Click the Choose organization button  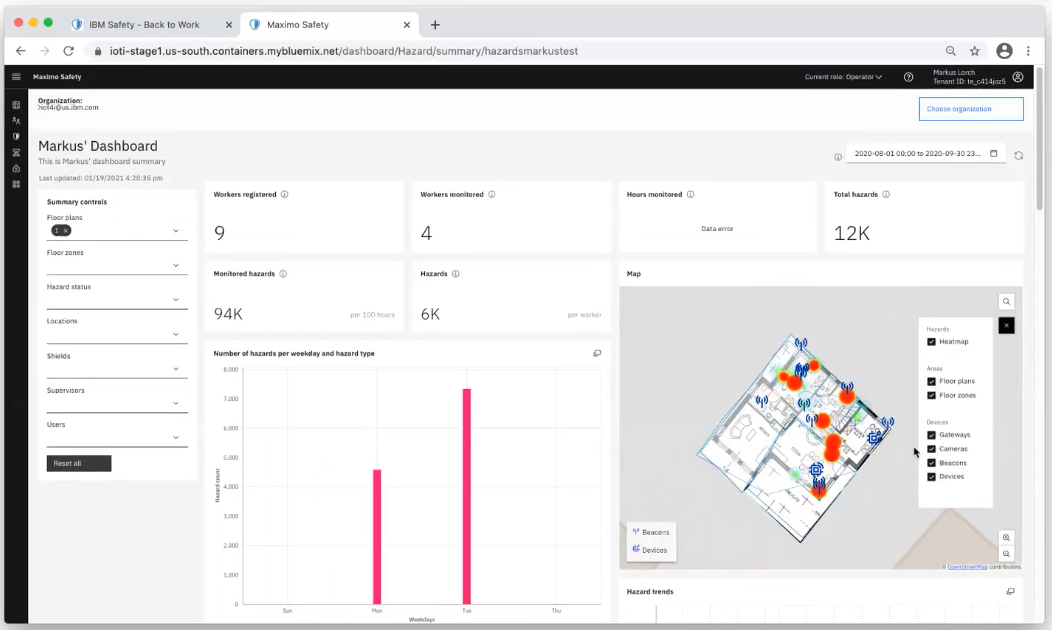pos(971,109)
